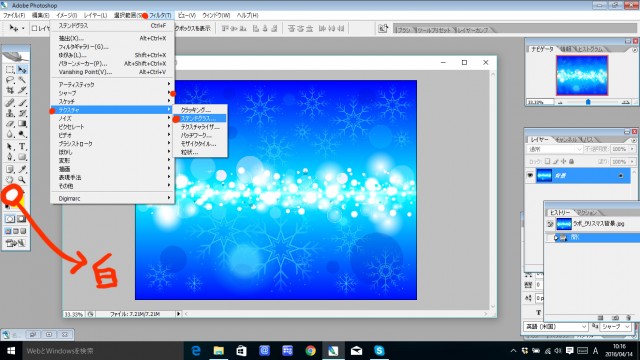Select the Zoom magnifier tool
The height and width of the screenshot is (360, 640).
(22, 180)
